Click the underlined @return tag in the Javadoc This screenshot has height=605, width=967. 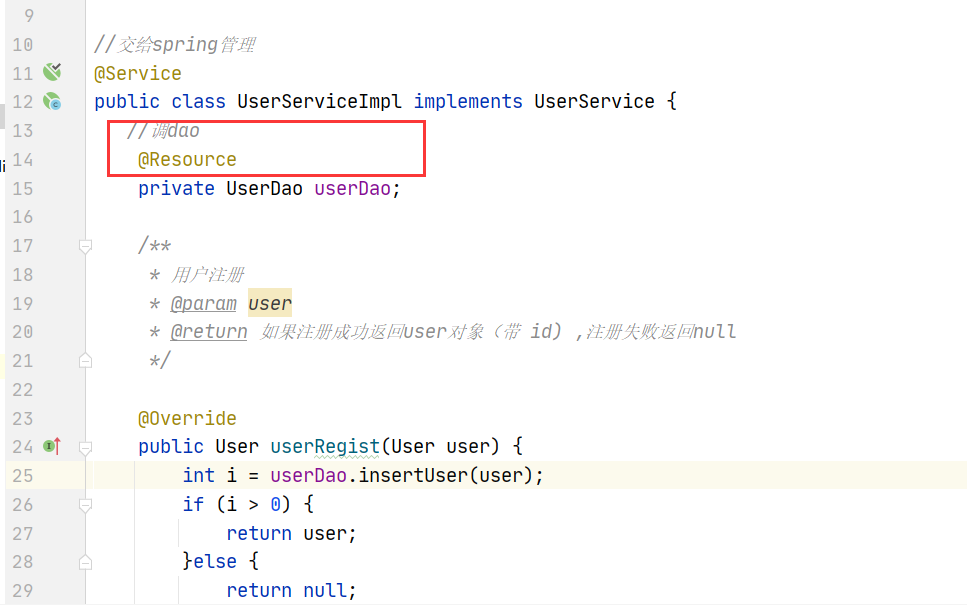208,331
